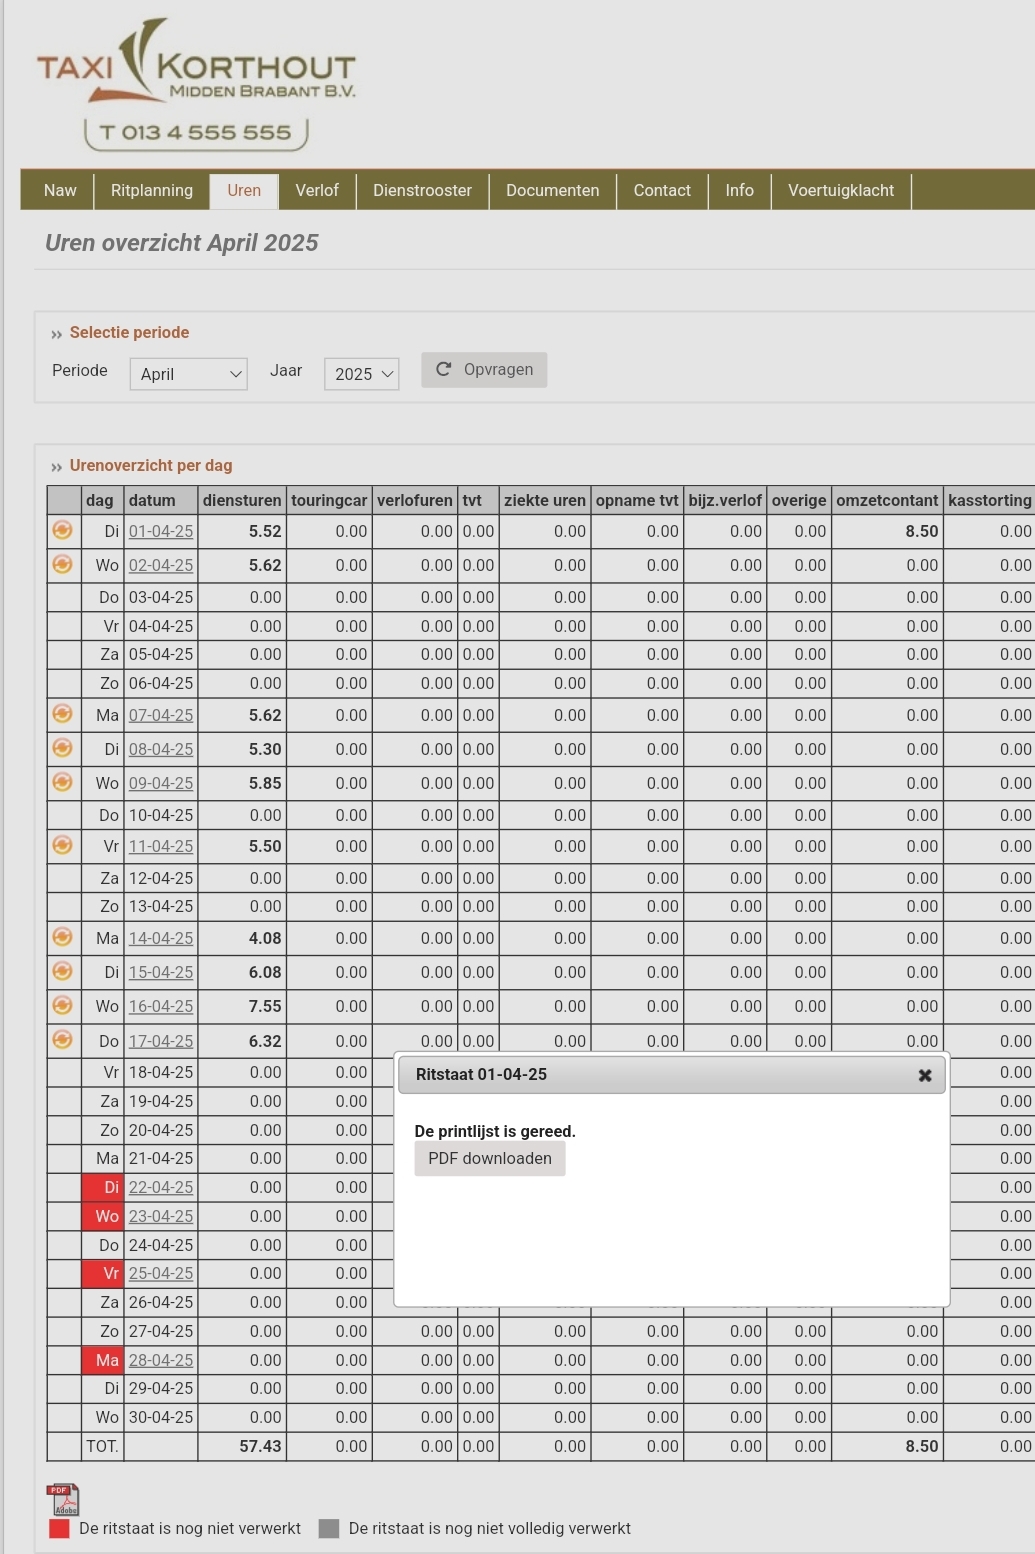The image size is (1035, 1554).
Task: Click the orange icon for 11-04-25 row
Action: point(62,845)
